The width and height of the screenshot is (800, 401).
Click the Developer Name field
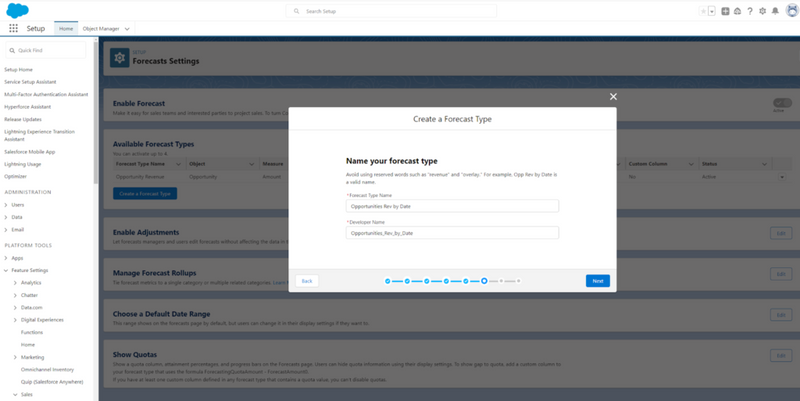click(452, 233)
